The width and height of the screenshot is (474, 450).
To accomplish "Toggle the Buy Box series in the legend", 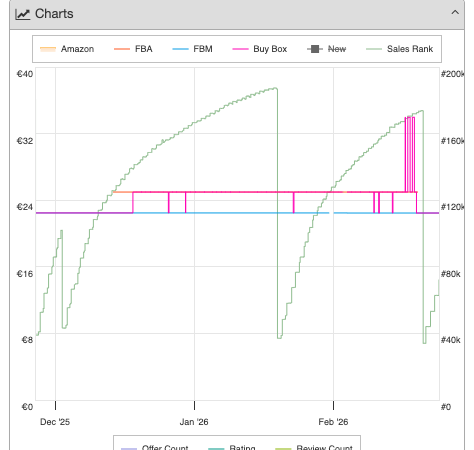I will click(260, 49).
